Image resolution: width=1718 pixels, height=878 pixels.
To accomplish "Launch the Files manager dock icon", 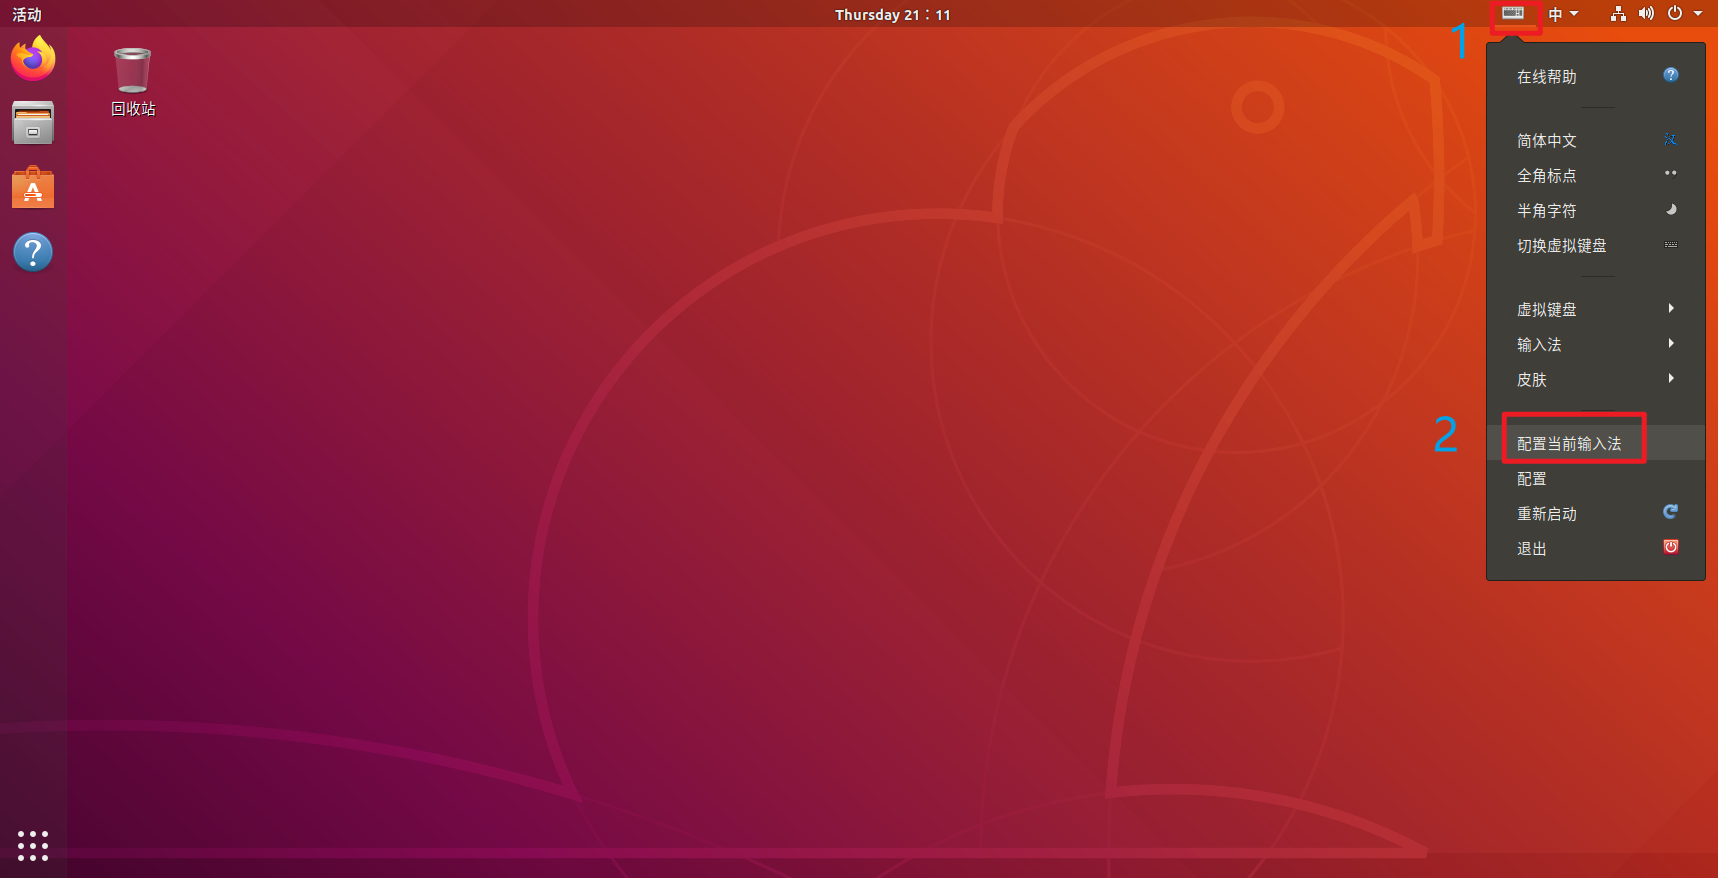I will point(33,123).
